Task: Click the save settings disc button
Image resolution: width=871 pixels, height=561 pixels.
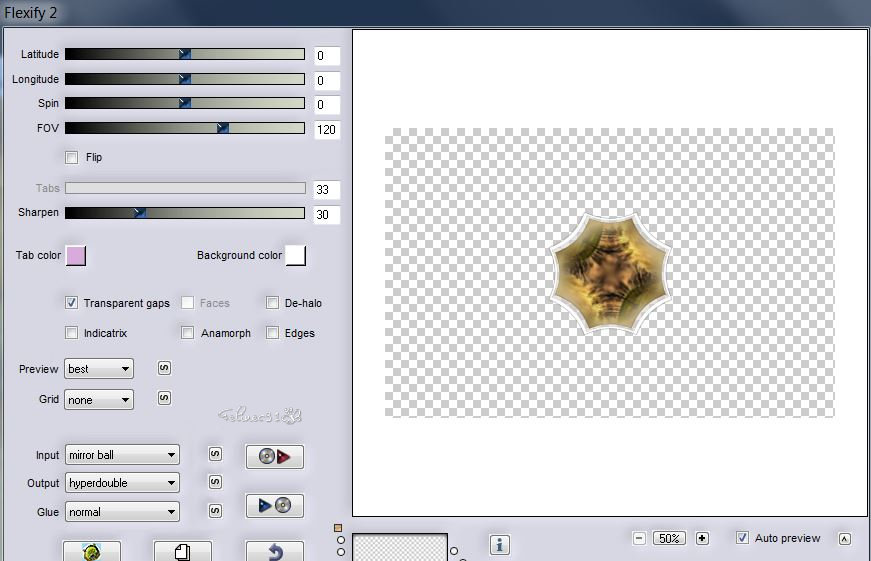Action: coord(275,506)
